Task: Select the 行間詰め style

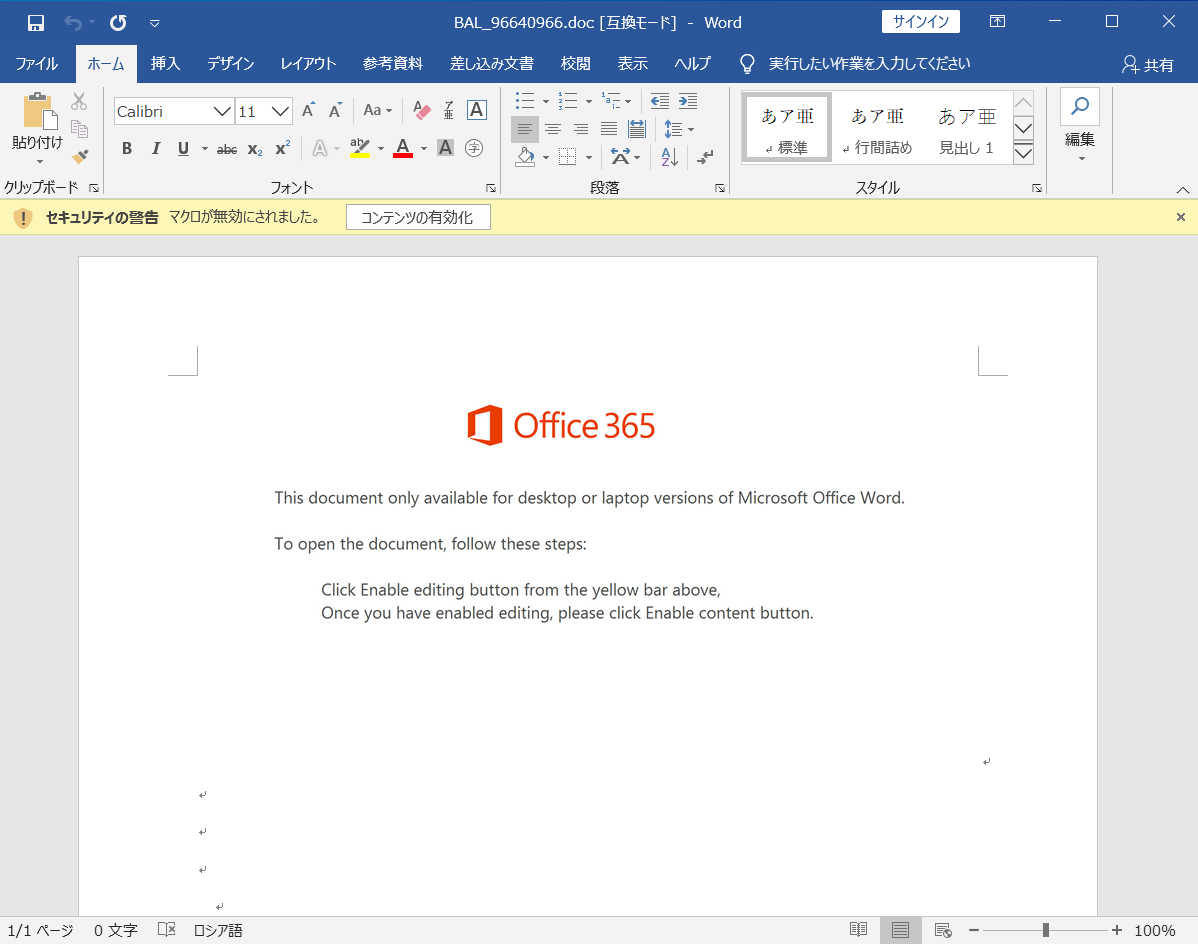Action: click(x=877, y=128)
